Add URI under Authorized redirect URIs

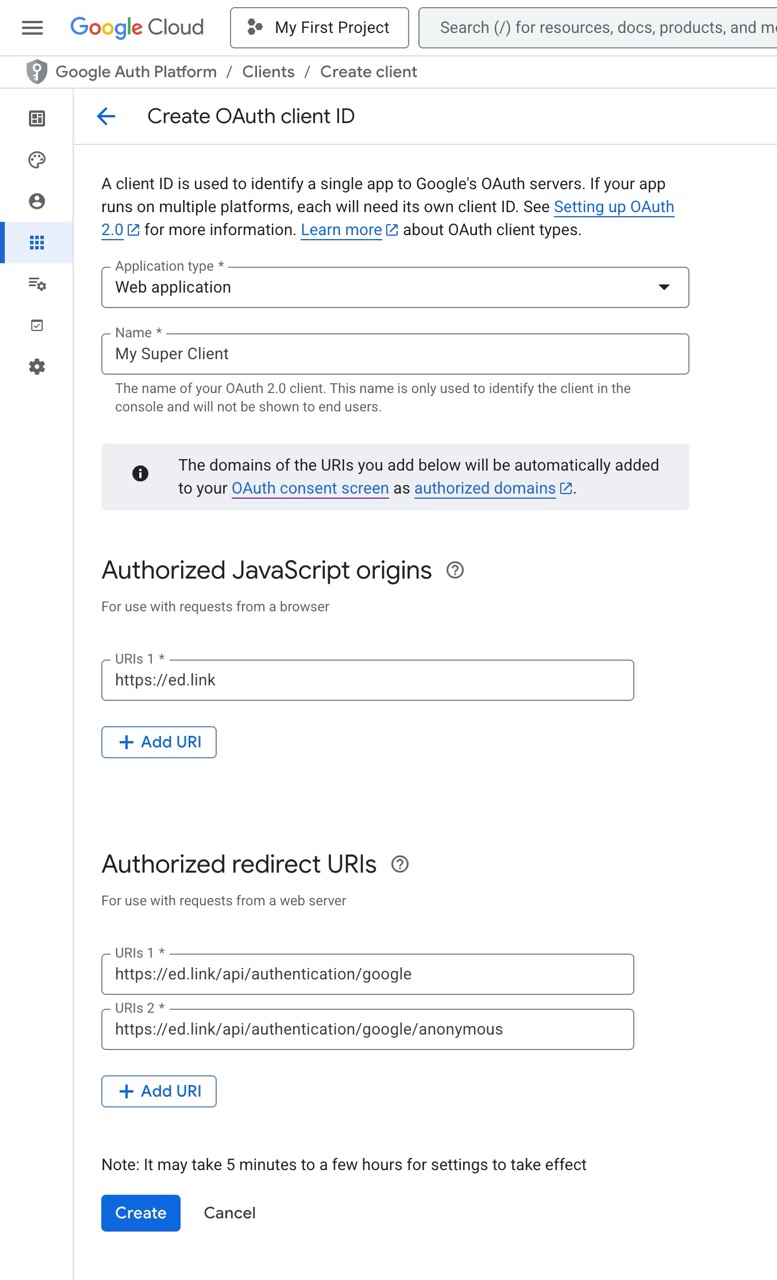[x=159, y=1091]
